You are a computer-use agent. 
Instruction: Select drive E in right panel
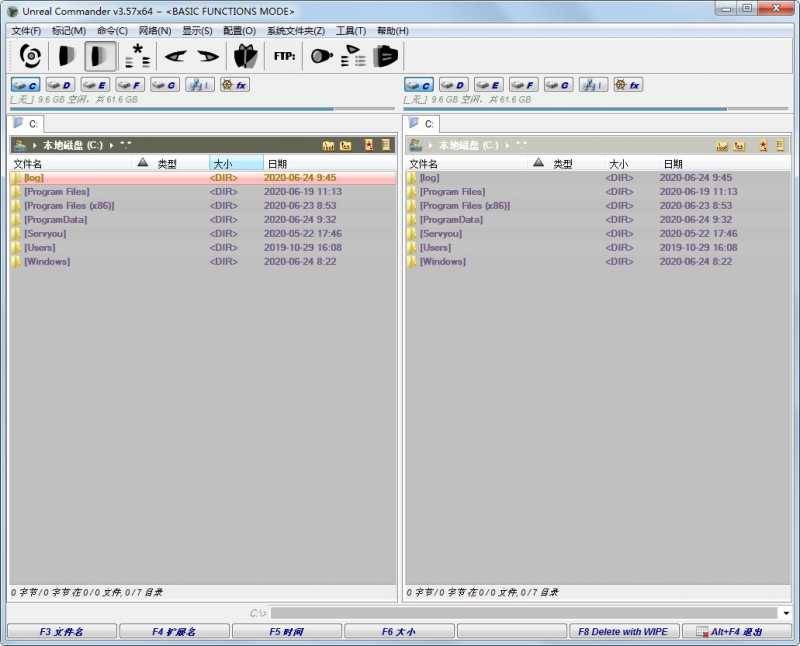point(488,85)
